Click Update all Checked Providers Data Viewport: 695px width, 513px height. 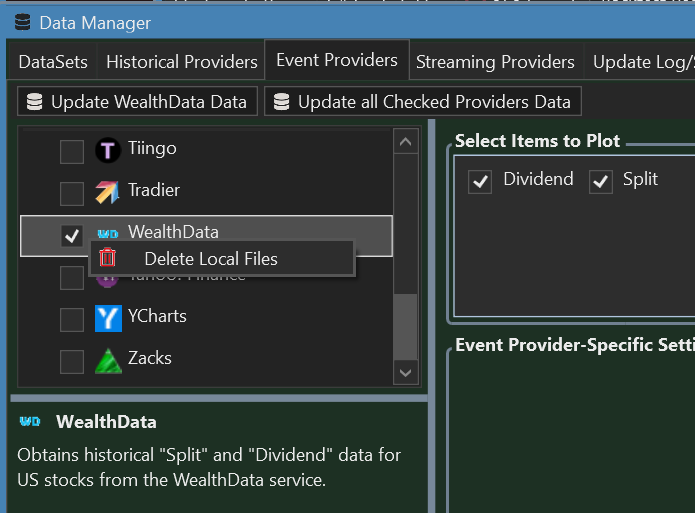pos(422,101)
